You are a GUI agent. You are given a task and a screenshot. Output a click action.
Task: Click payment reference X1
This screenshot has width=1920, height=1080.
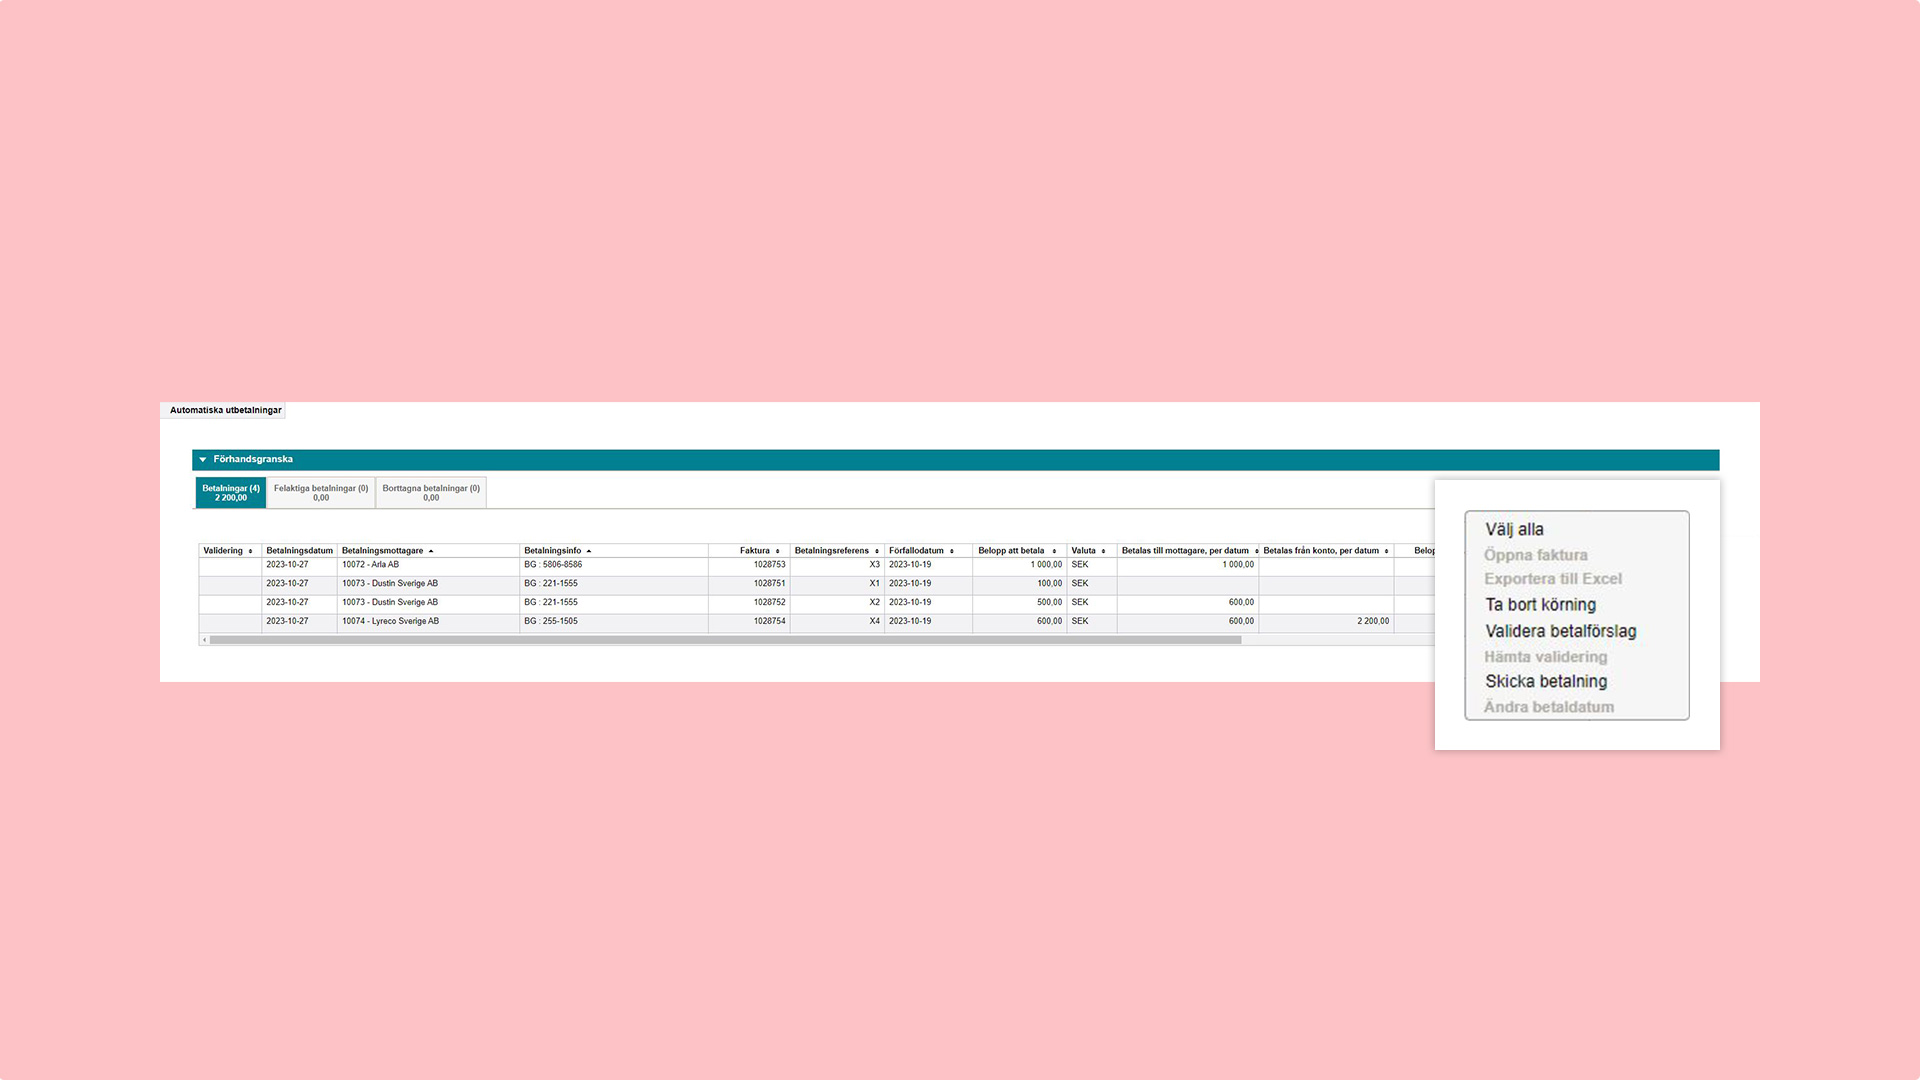(874, 584)
